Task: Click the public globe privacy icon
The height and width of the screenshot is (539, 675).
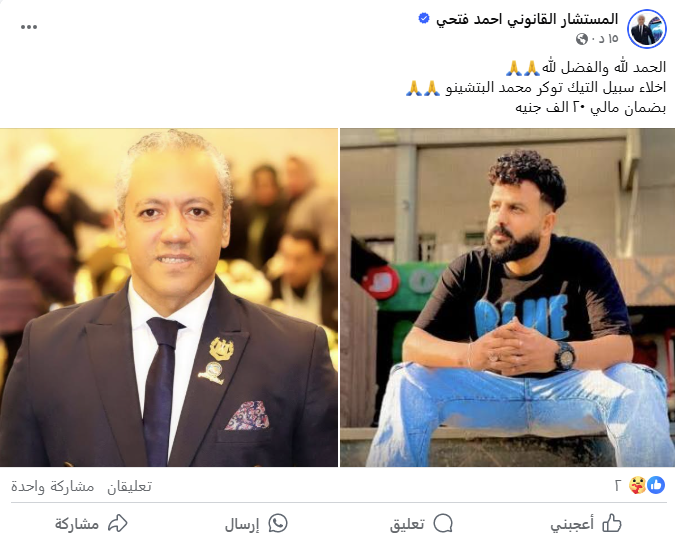Action: pyautogui.click(x=582, y=39)
